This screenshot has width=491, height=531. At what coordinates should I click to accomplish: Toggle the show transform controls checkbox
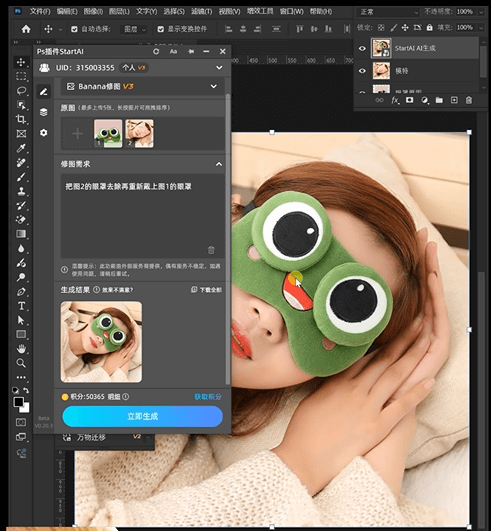(161, 29)
